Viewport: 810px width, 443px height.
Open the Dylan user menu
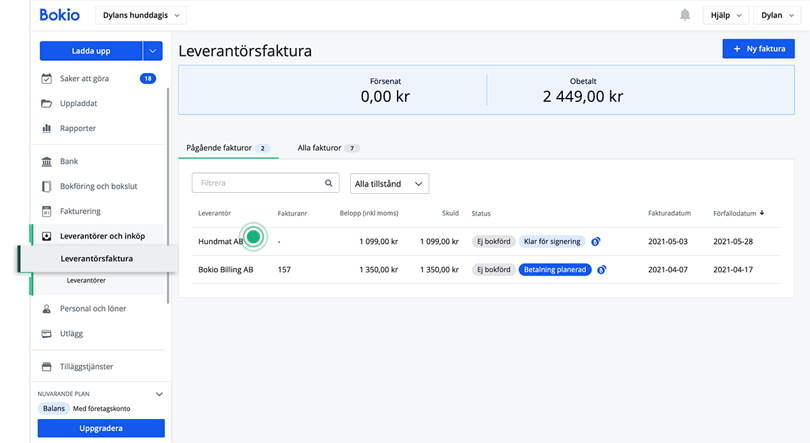click(x=776, y=15)
